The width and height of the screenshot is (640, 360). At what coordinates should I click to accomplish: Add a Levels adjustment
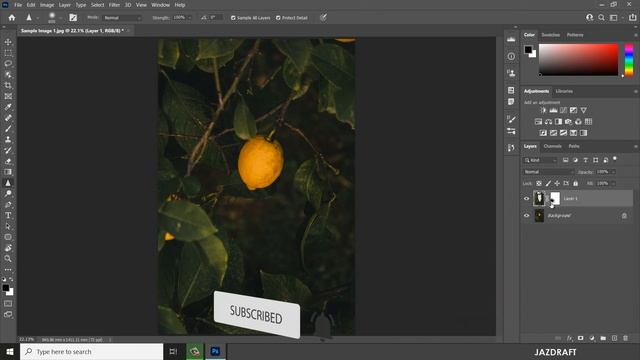(x=553, y=110)
